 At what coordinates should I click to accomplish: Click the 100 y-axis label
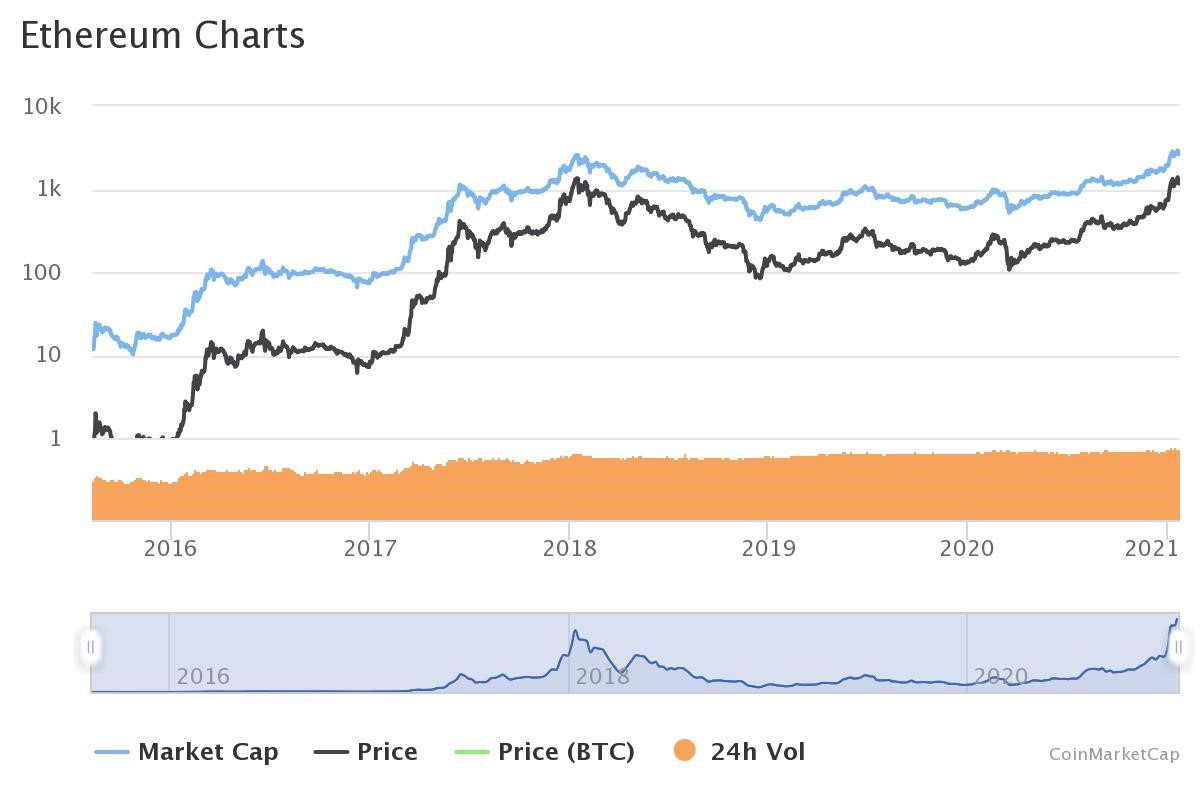pyautogui.click(x=41, y=272)
